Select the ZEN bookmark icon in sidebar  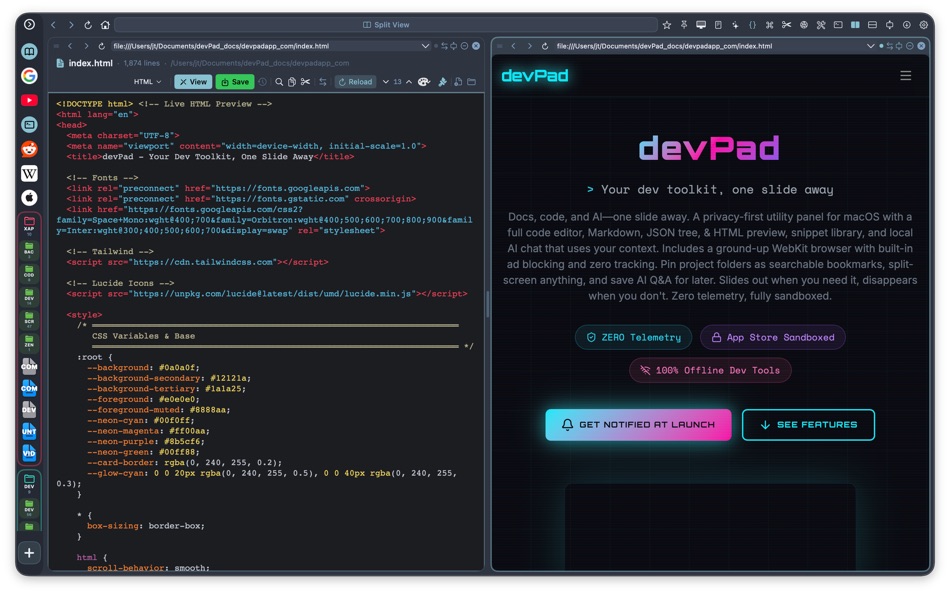[30, 343]
